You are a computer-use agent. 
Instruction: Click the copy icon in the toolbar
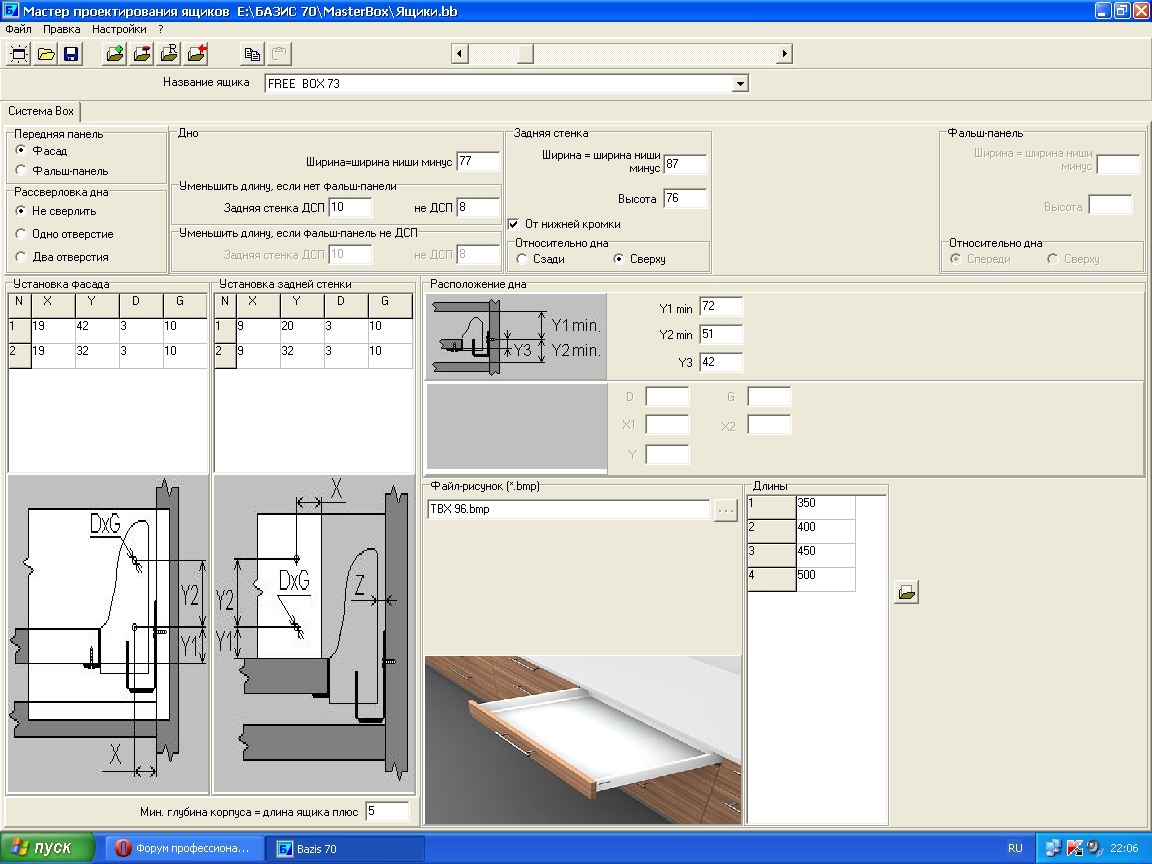click(252, 54)
